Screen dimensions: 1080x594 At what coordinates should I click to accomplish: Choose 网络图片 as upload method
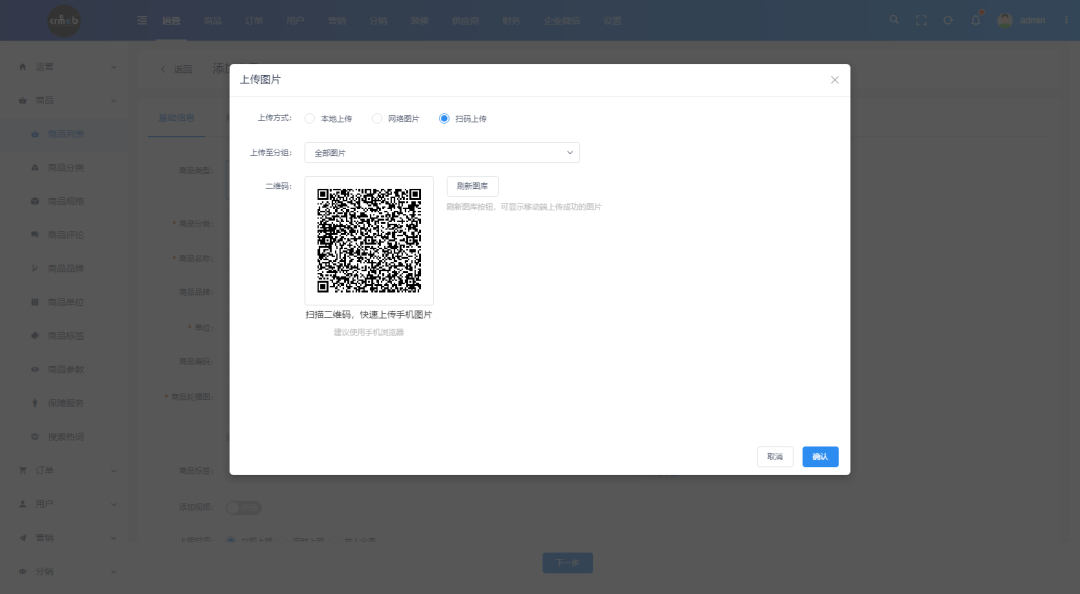(376, 118)
